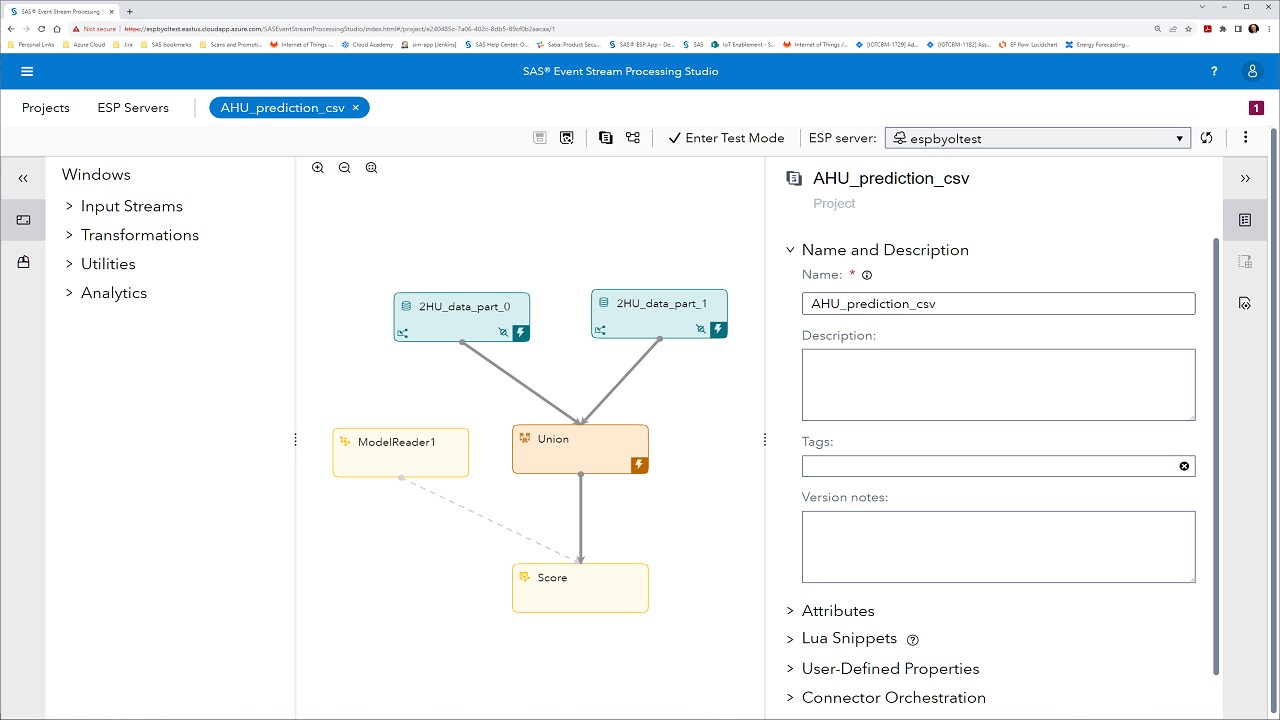Open the SAS bookmarks folder
Image resolution: width=1280 pixels, height=720 pixels.
pyautogui.click(x=166, y=44)
